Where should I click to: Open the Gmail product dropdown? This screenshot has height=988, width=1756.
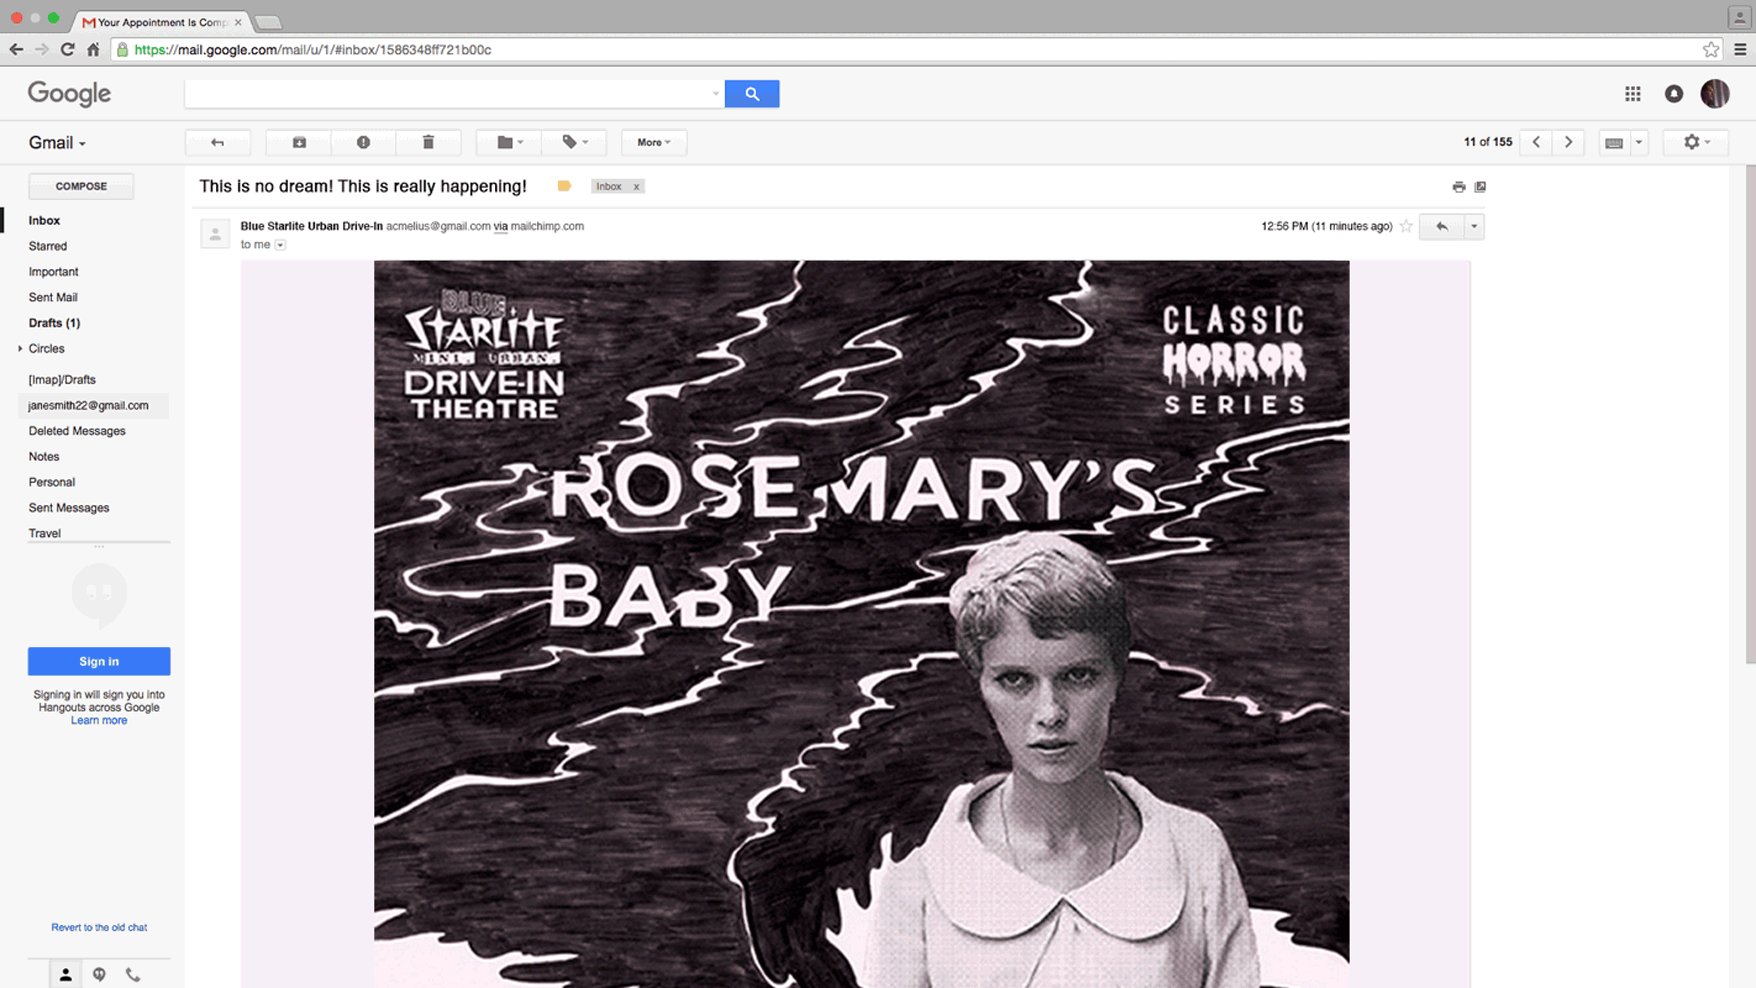point(57,143)
